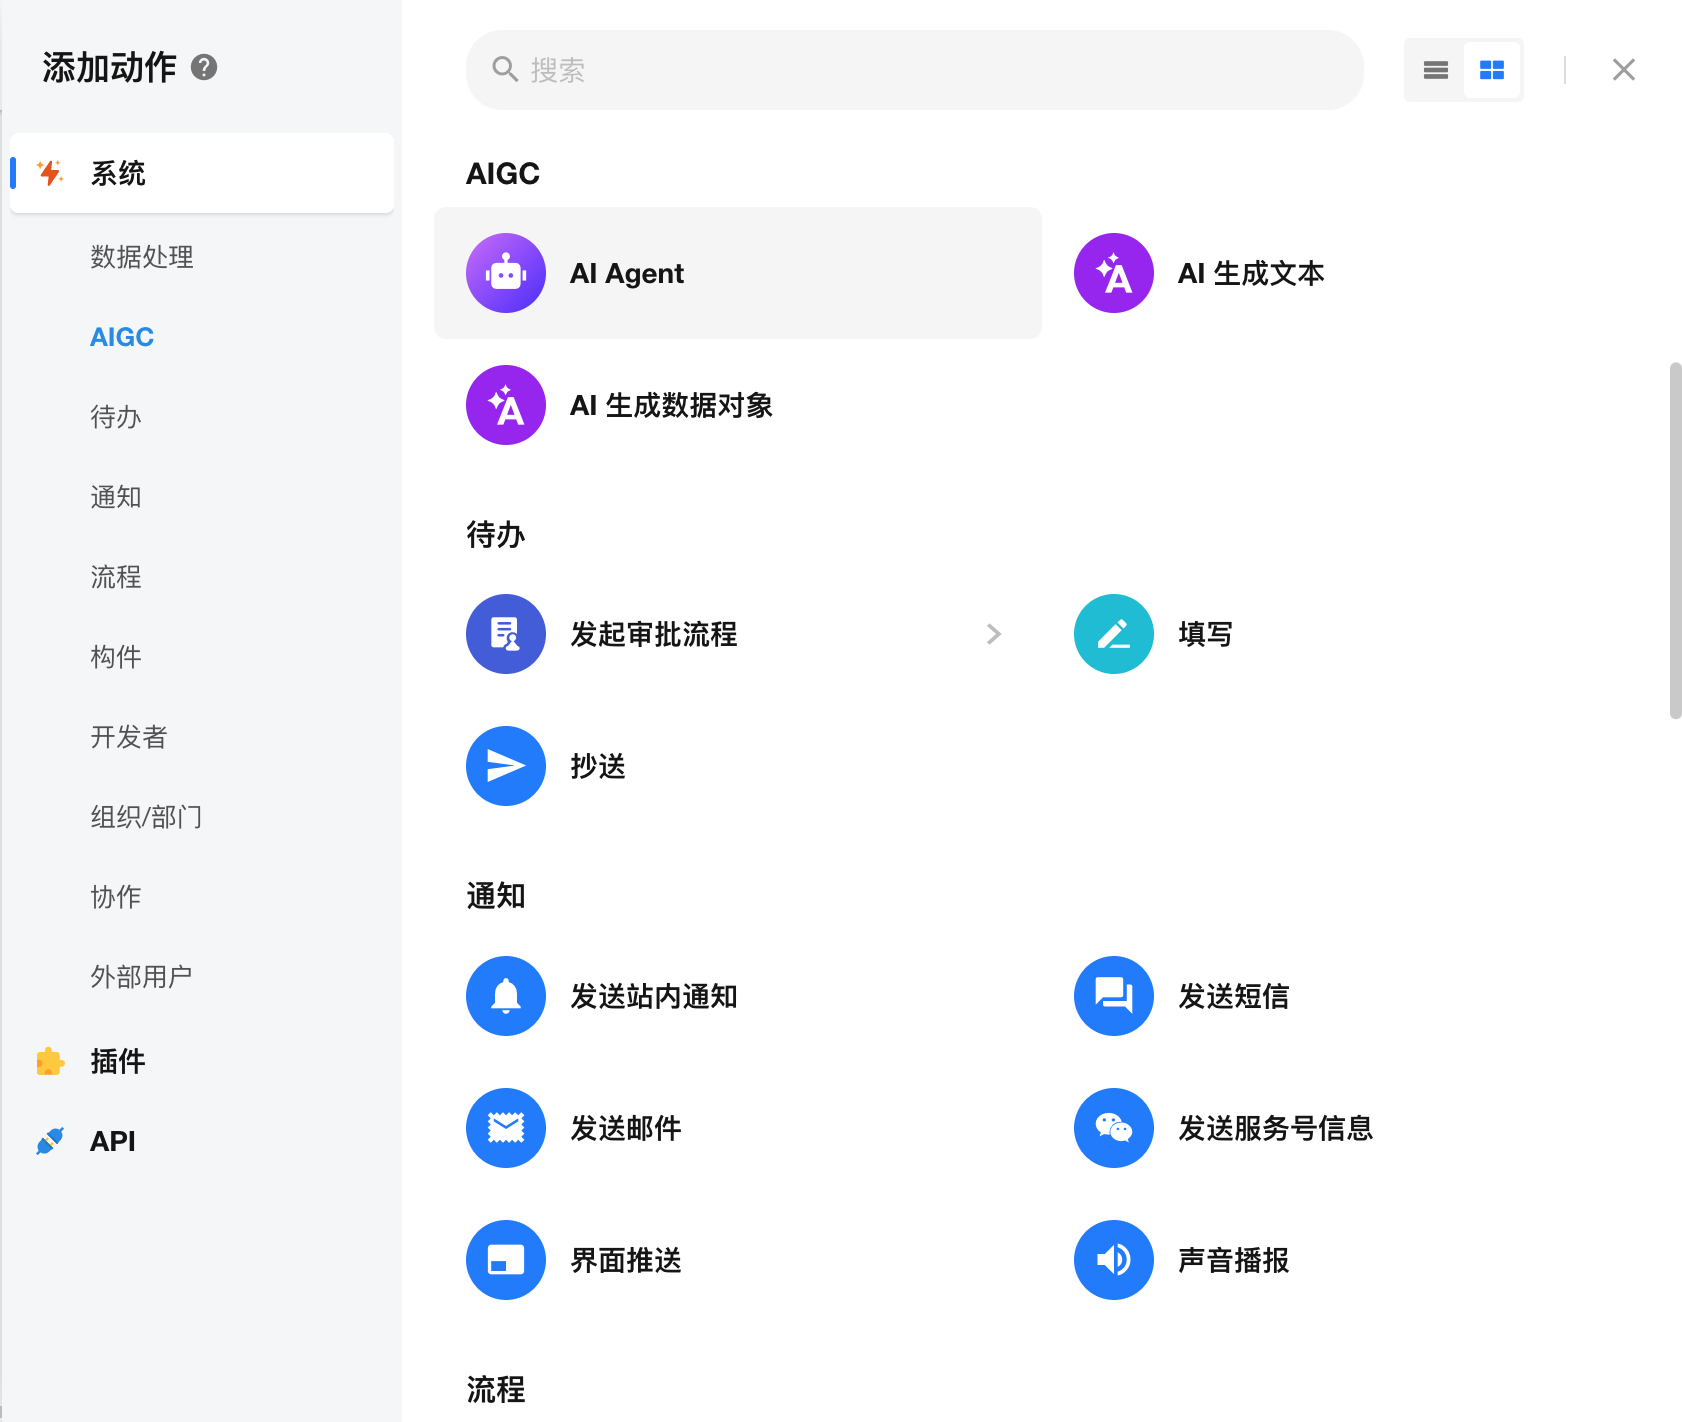Viewport: 1682px width, 1422px height.
Task: Select the 抄送 paper-plane icon
Action: pyautogui.click(x=506, y=766)
